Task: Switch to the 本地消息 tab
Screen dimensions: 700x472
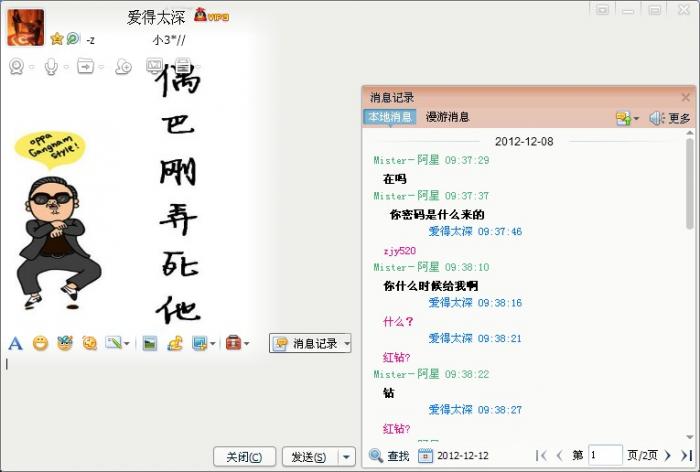Action: pyautogui.click(x=390, y=117)
